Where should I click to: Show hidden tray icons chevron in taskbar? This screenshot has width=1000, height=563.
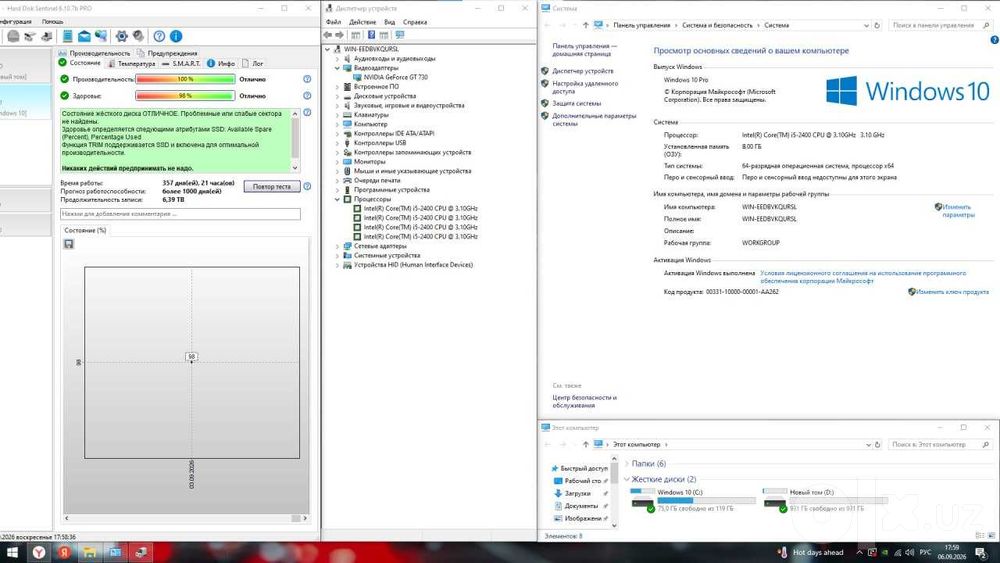(859, 552)
